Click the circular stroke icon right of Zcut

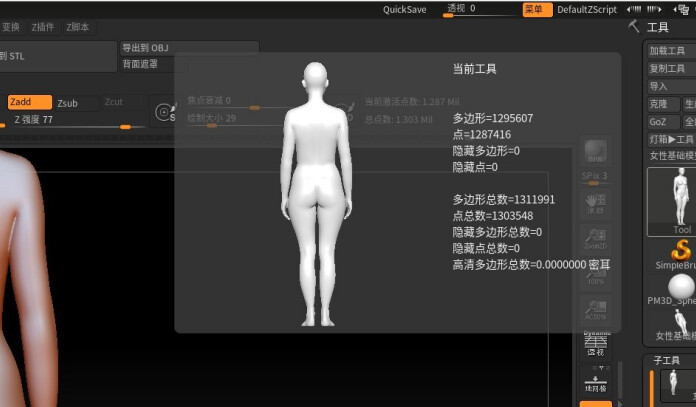(163, 112)
